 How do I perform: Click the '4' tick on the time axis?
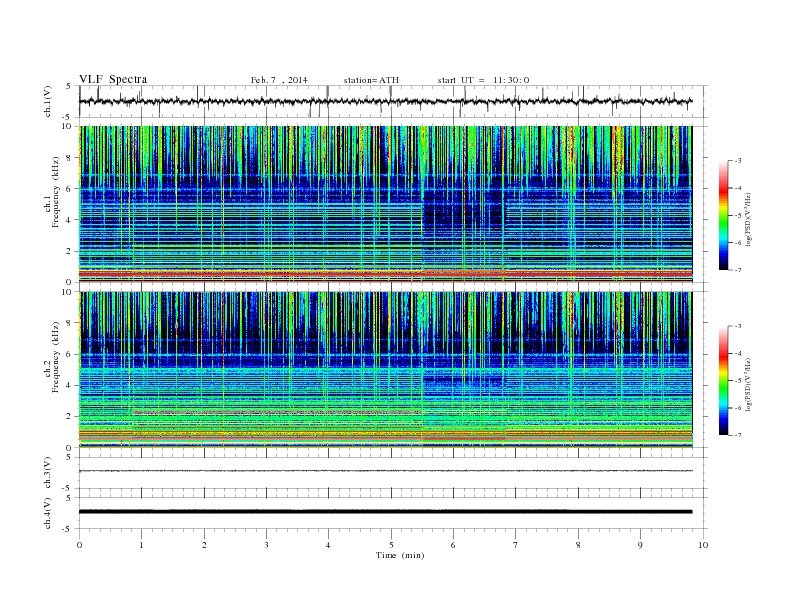point(328,545)
